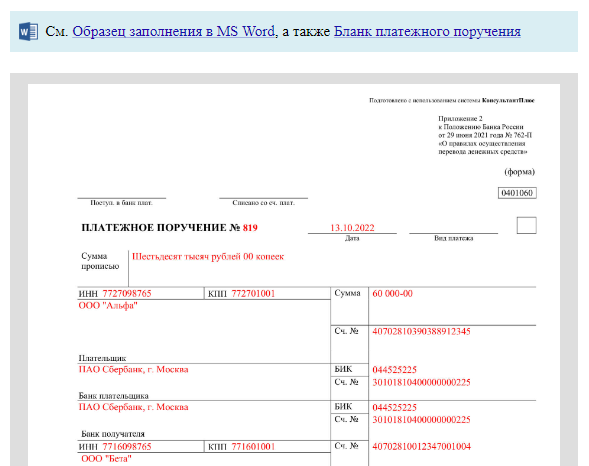Click label Поступ. в банк плат.
589x466 pixels.
click(x=121, y=203)
